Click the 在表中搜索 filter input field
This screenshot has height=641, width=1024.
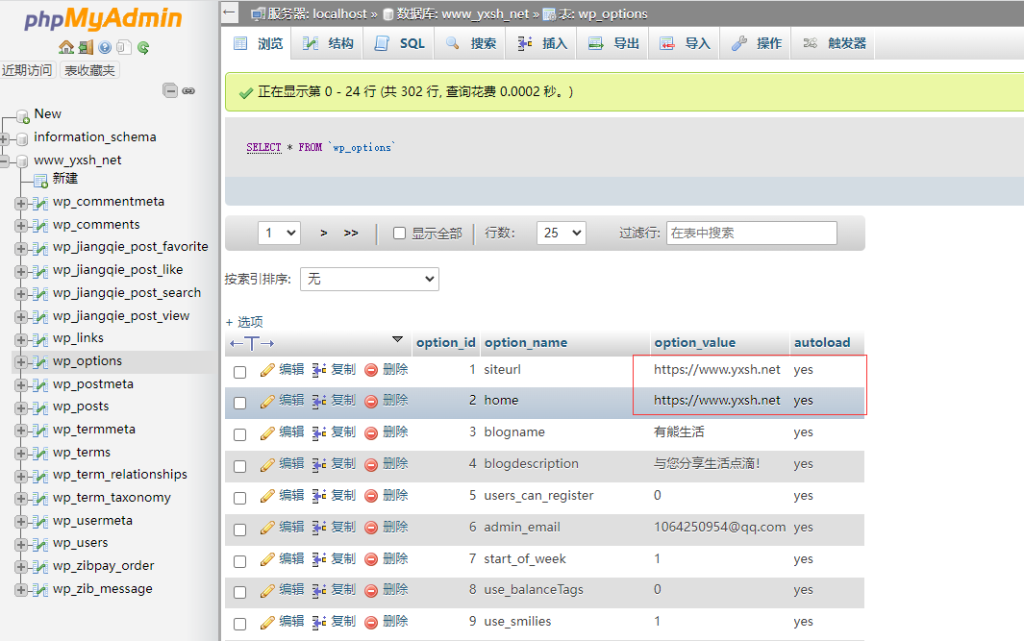751,233
